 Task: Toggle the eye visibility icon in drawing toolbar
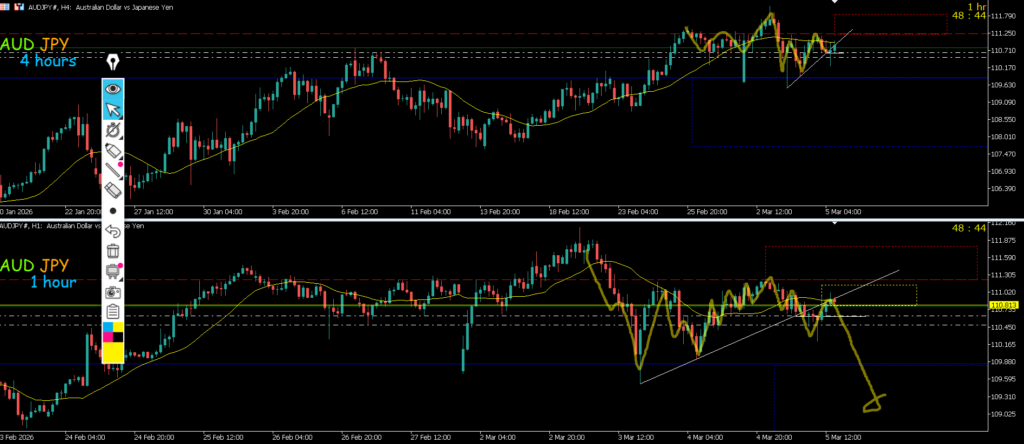coord(113,88)
